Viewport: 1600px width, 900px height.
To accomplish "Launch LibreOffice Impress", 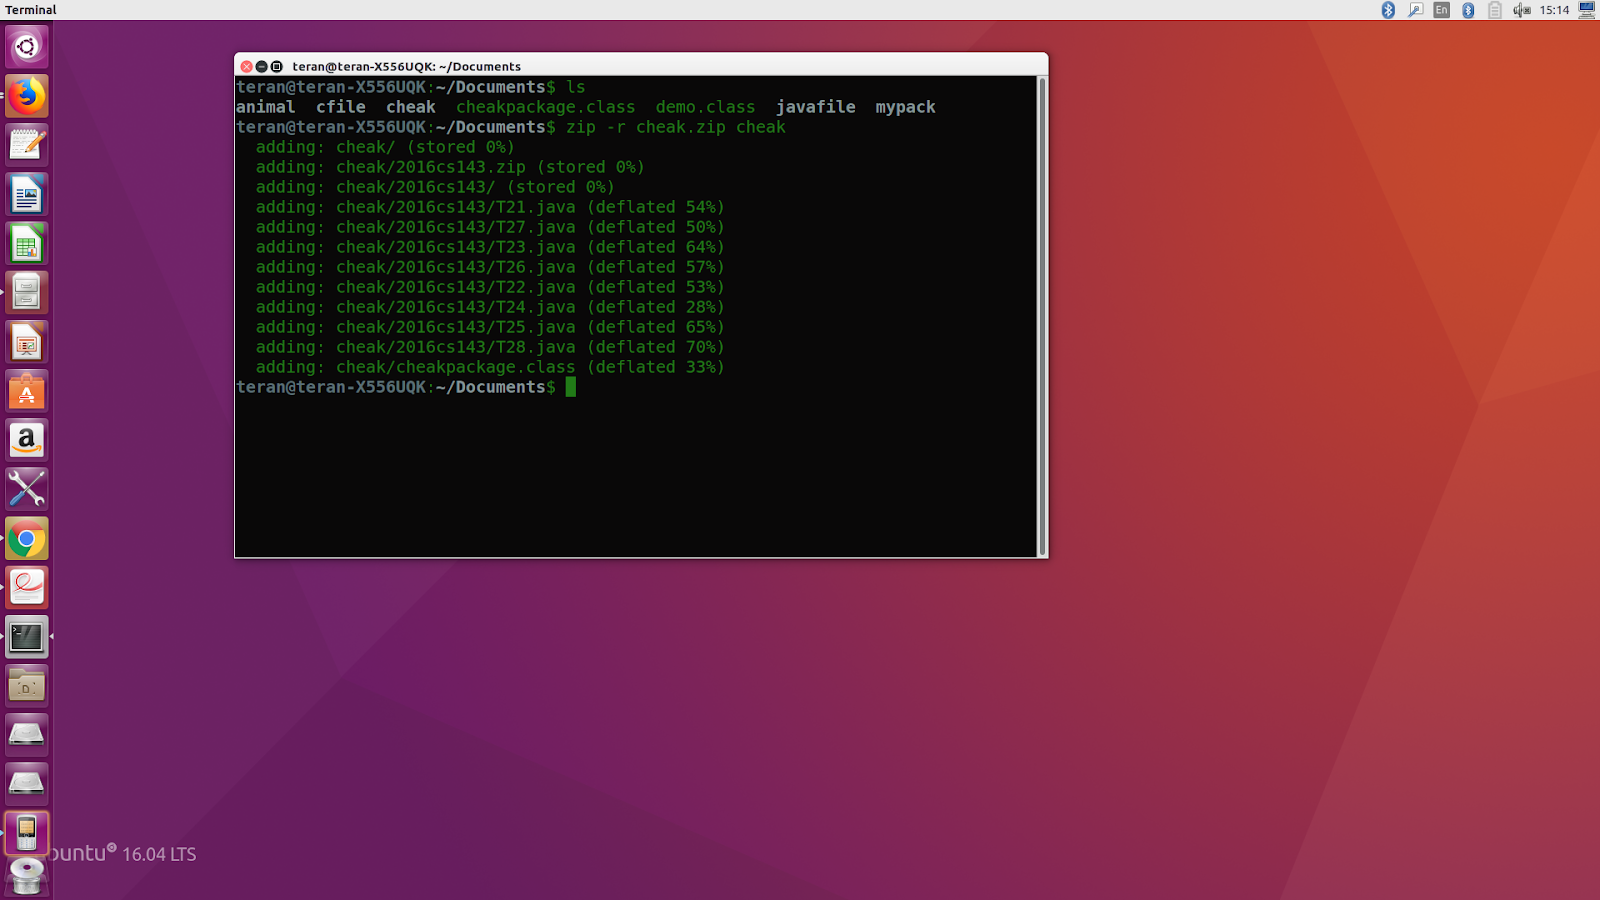I will pyautogui.click(x=27, y=342).
